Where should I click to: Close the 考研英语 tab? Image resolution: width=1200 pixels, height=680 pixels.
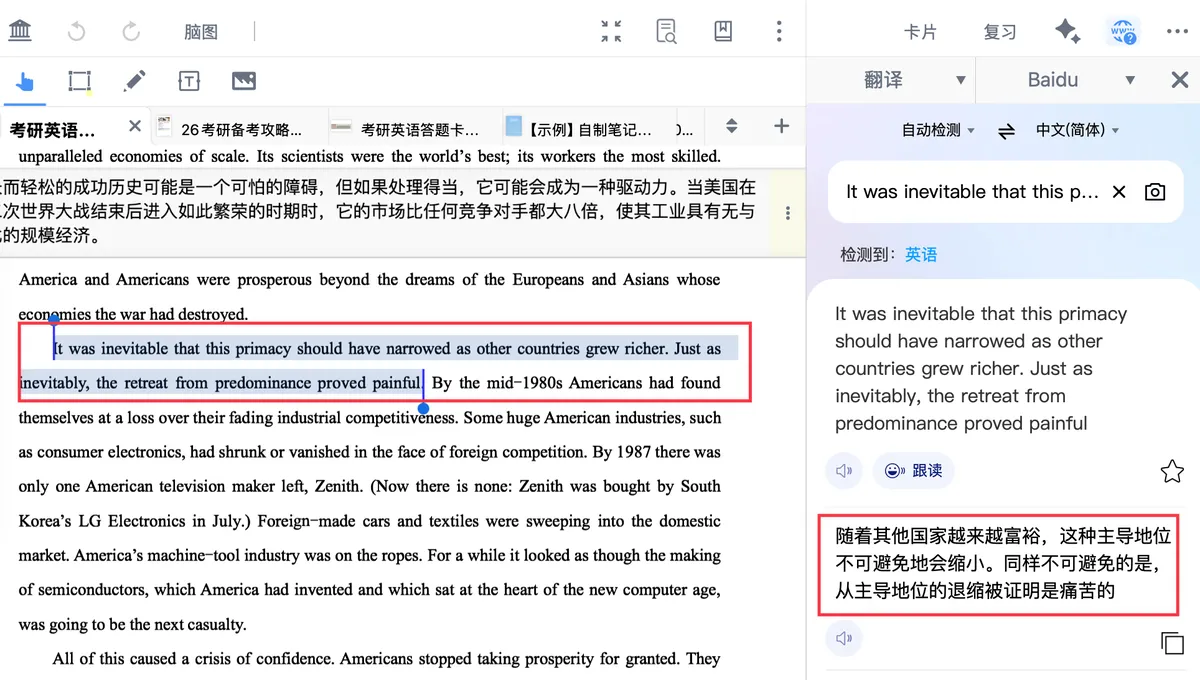pos(135,126)
